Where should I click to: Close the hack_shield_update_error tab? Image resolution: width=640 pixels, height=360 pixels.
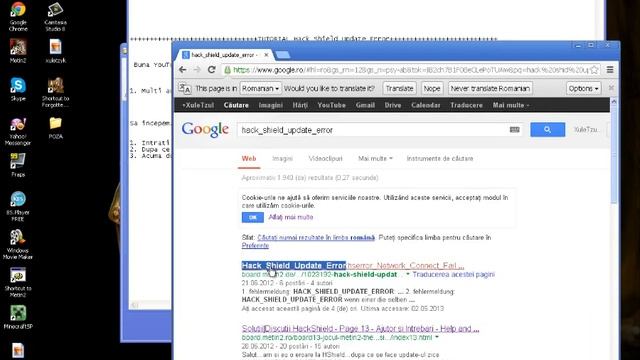[x=267, y=55]
